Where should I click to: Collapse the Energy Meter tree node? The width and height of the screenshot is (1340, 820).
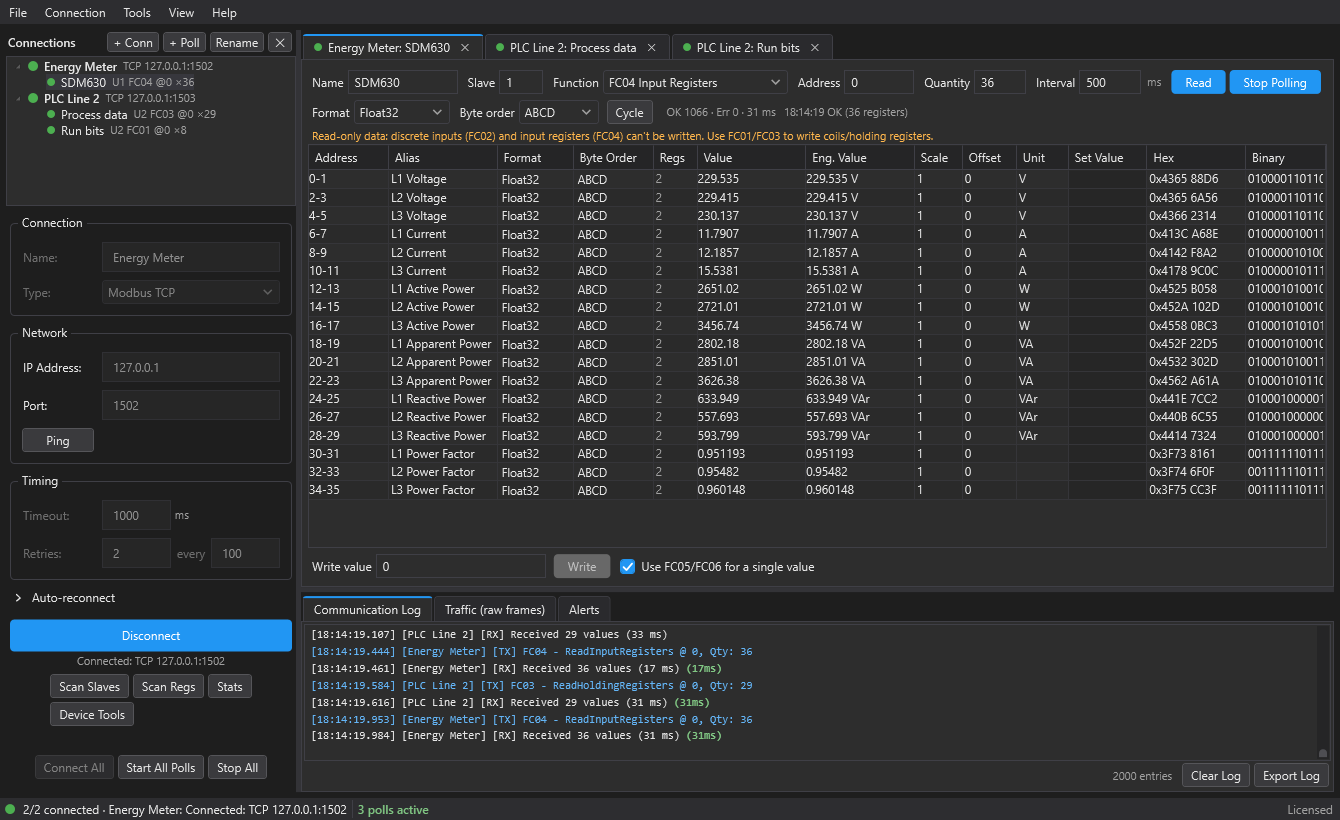(x=17, y=67)
